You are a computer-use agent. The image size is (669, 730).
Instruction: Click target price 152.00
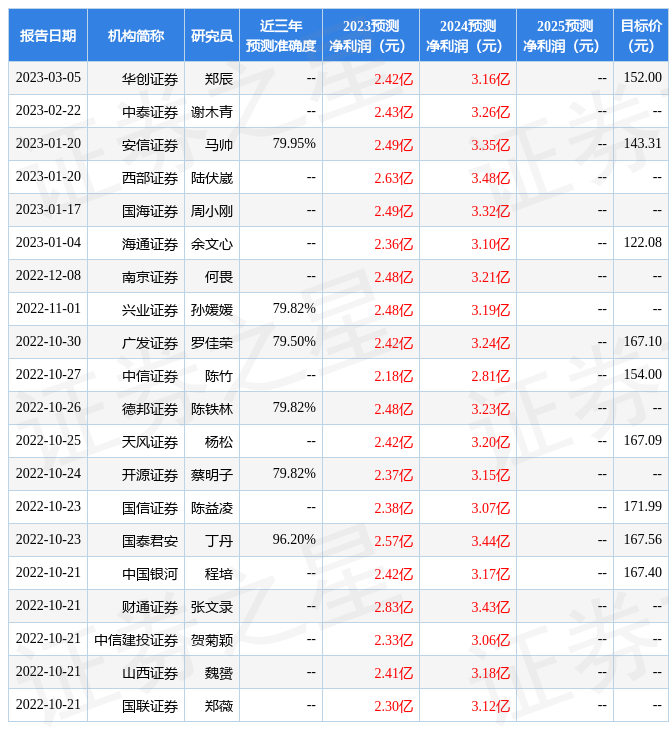click(642, 77)
